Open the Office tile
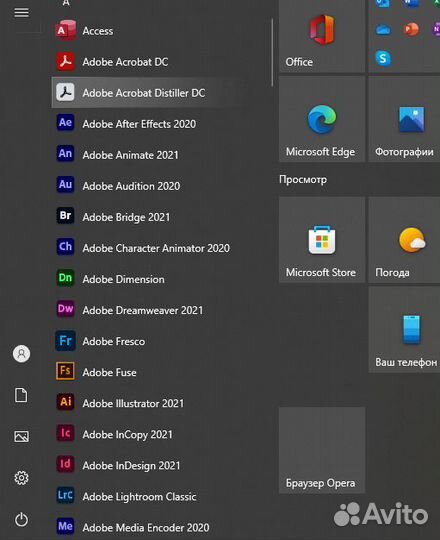The width and height of the screenshot is (440, 540). pyautogui.click(x=322, y=36)
